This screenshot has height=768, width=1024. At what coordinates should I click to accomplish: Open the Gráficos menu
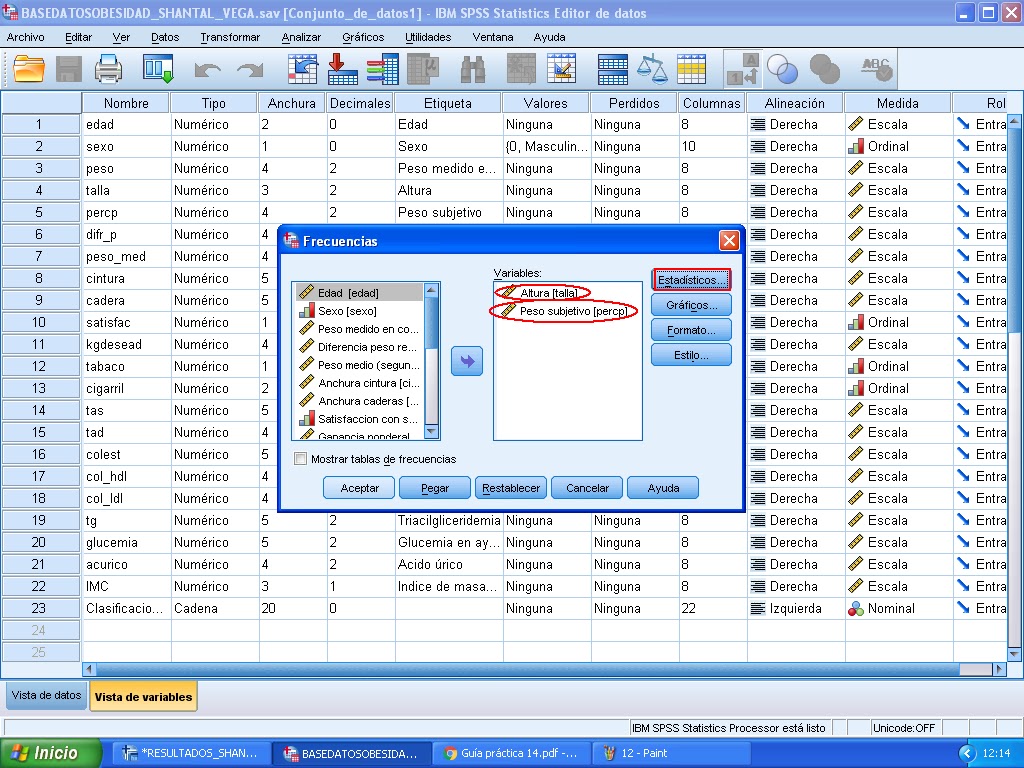[363, 37]
